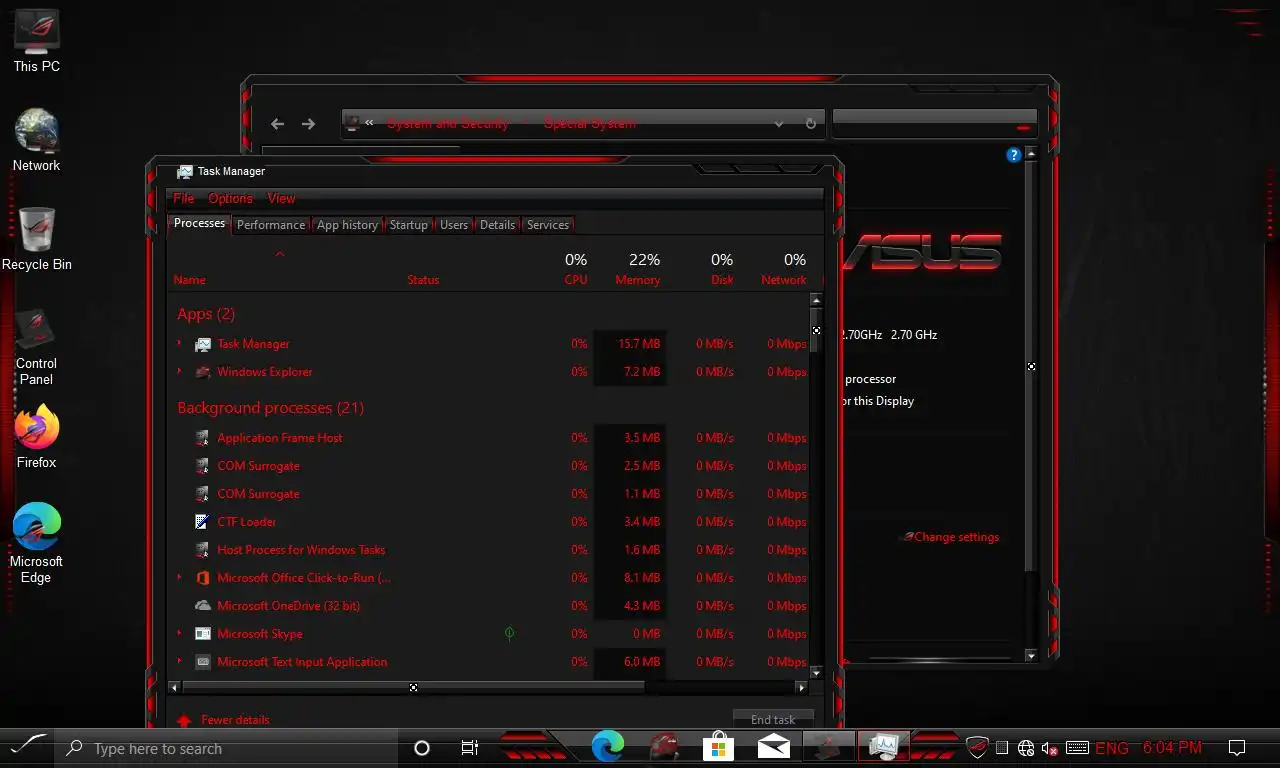Click ROG shield icon in system tray
The image size is (1280, 768).
click(x=976, y=748)
